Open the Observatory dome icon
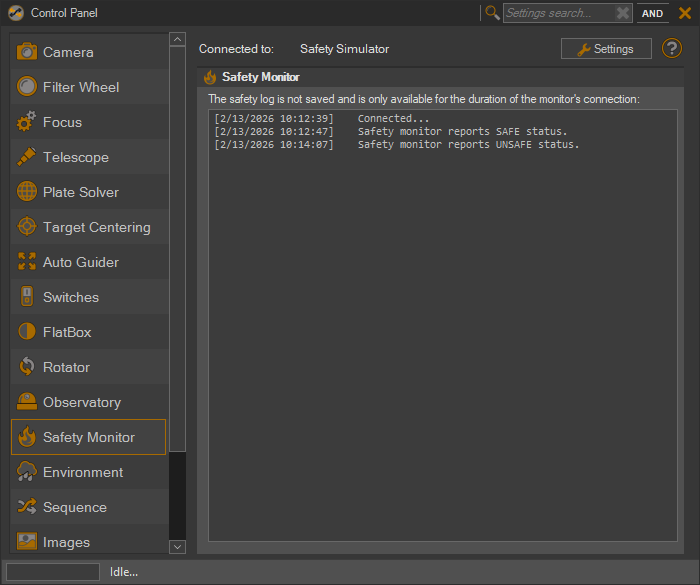 click(x=27, y=401)
